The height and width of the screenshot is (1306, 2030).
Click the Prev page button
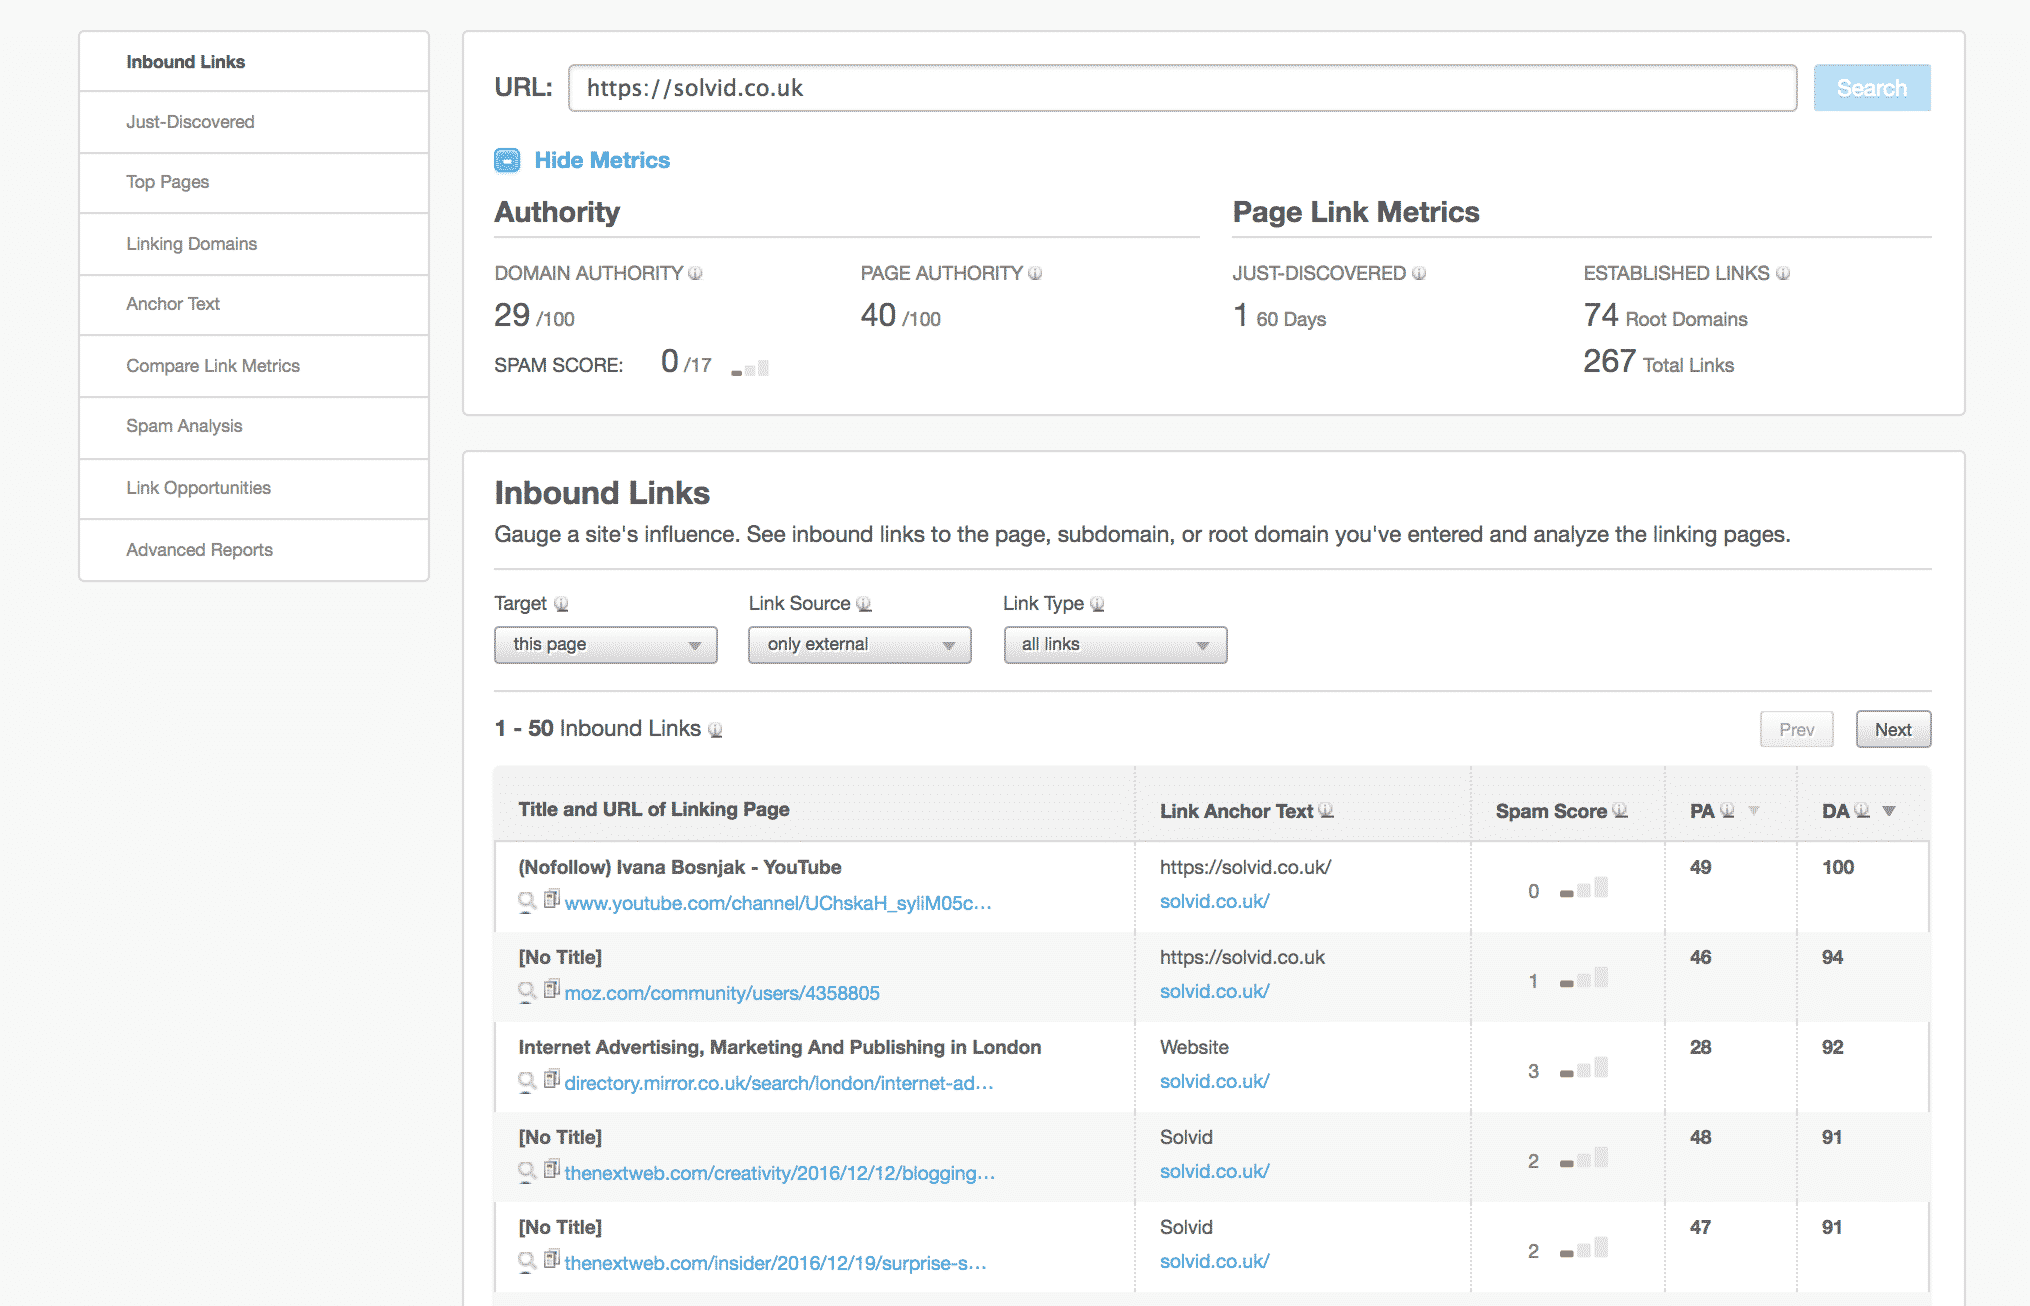(x=1796, y=730)
